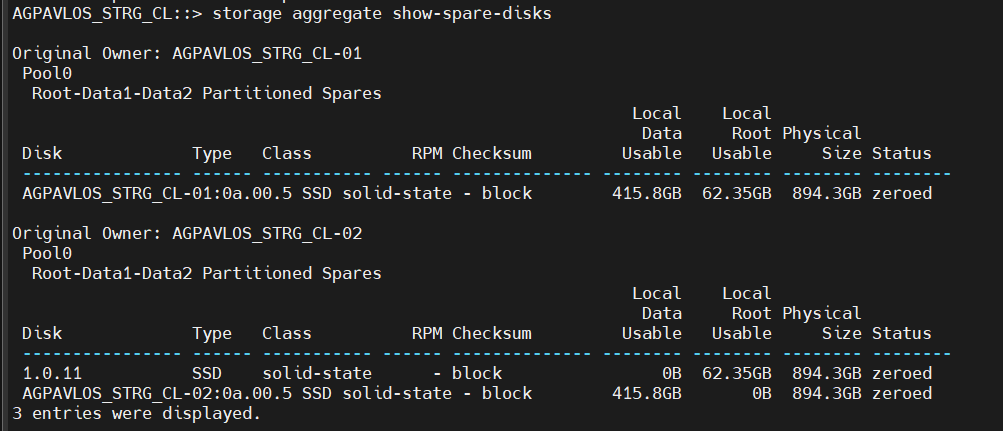Image resolution: width=1003 pixels, height=431 pixels.
Task: Click the first "Root-Data1-Data2 Partitioned Spares" heading
Action: 206,93
